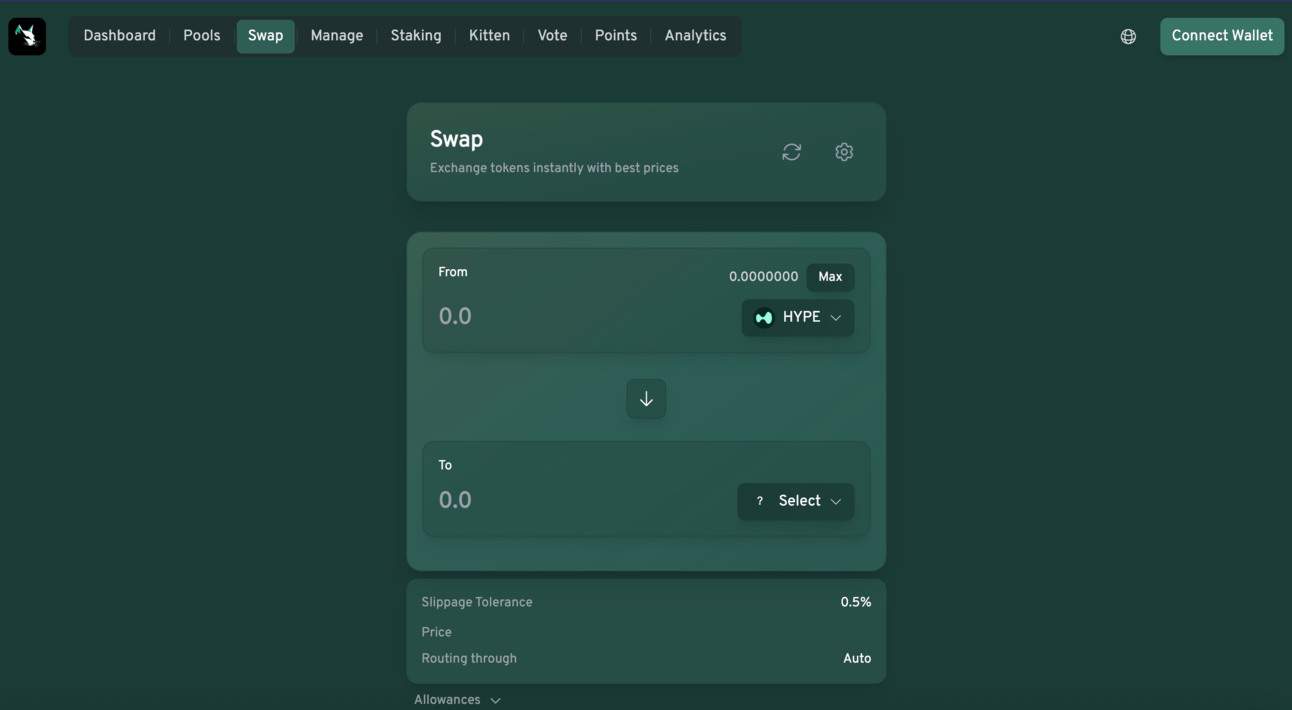Open swap settings gear icon

click(x=844, y=152)
